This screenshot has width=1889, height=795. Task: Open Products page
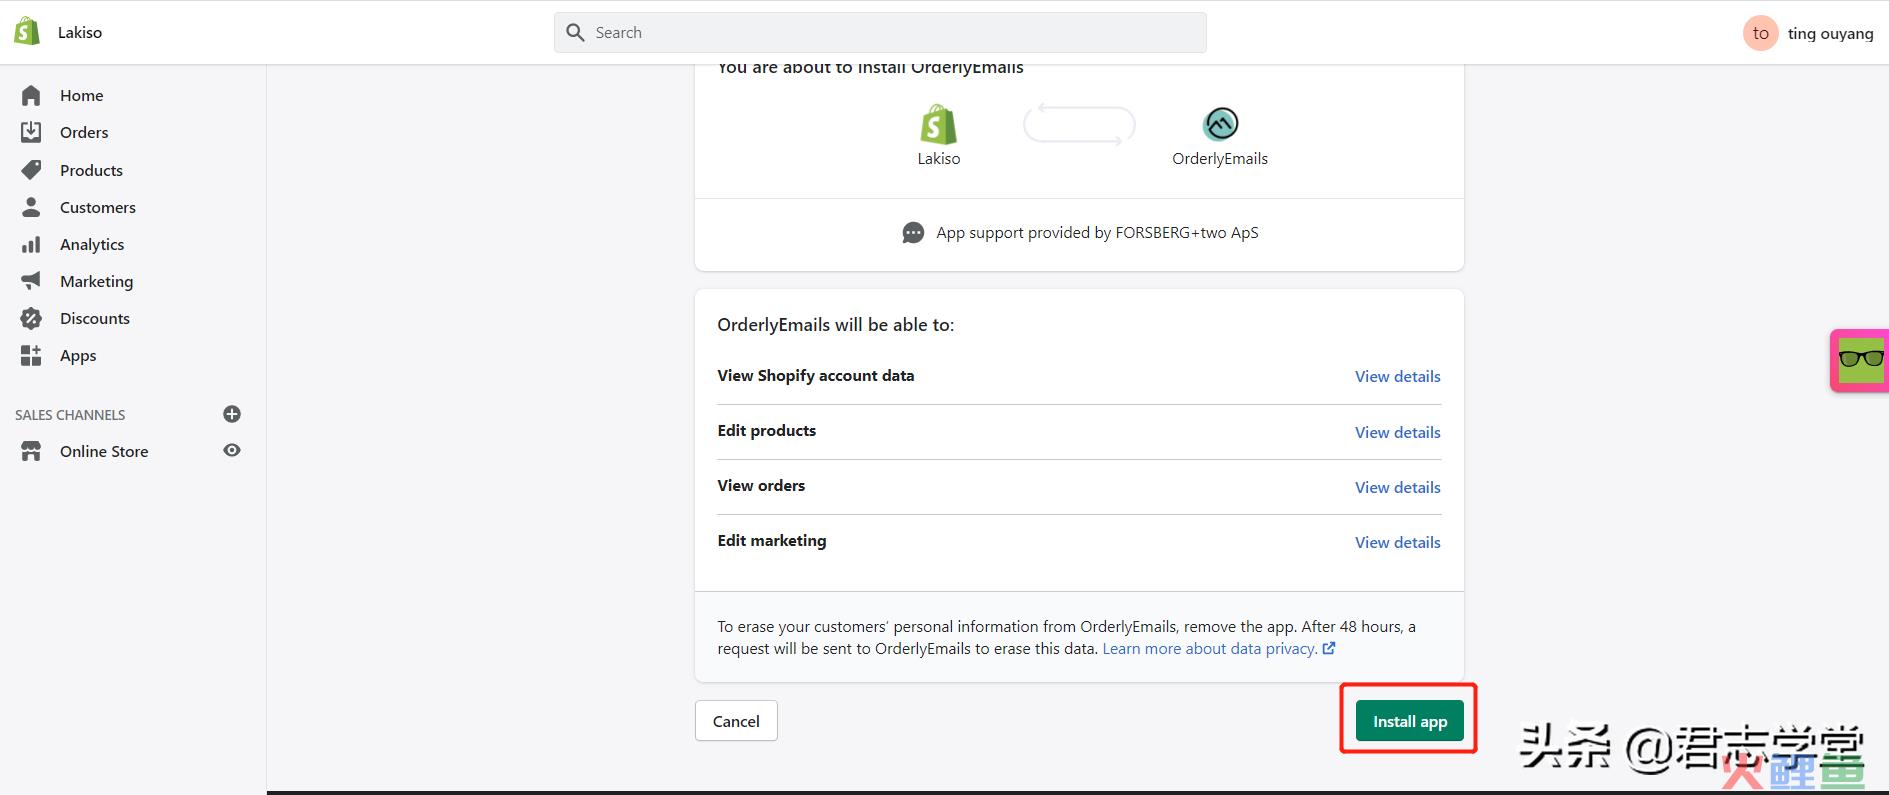[x=91, y=170]
